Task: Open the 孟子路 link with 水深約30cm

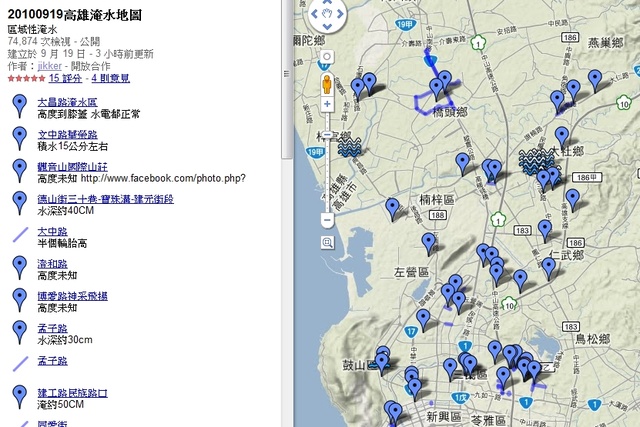Action: point(52,328)
